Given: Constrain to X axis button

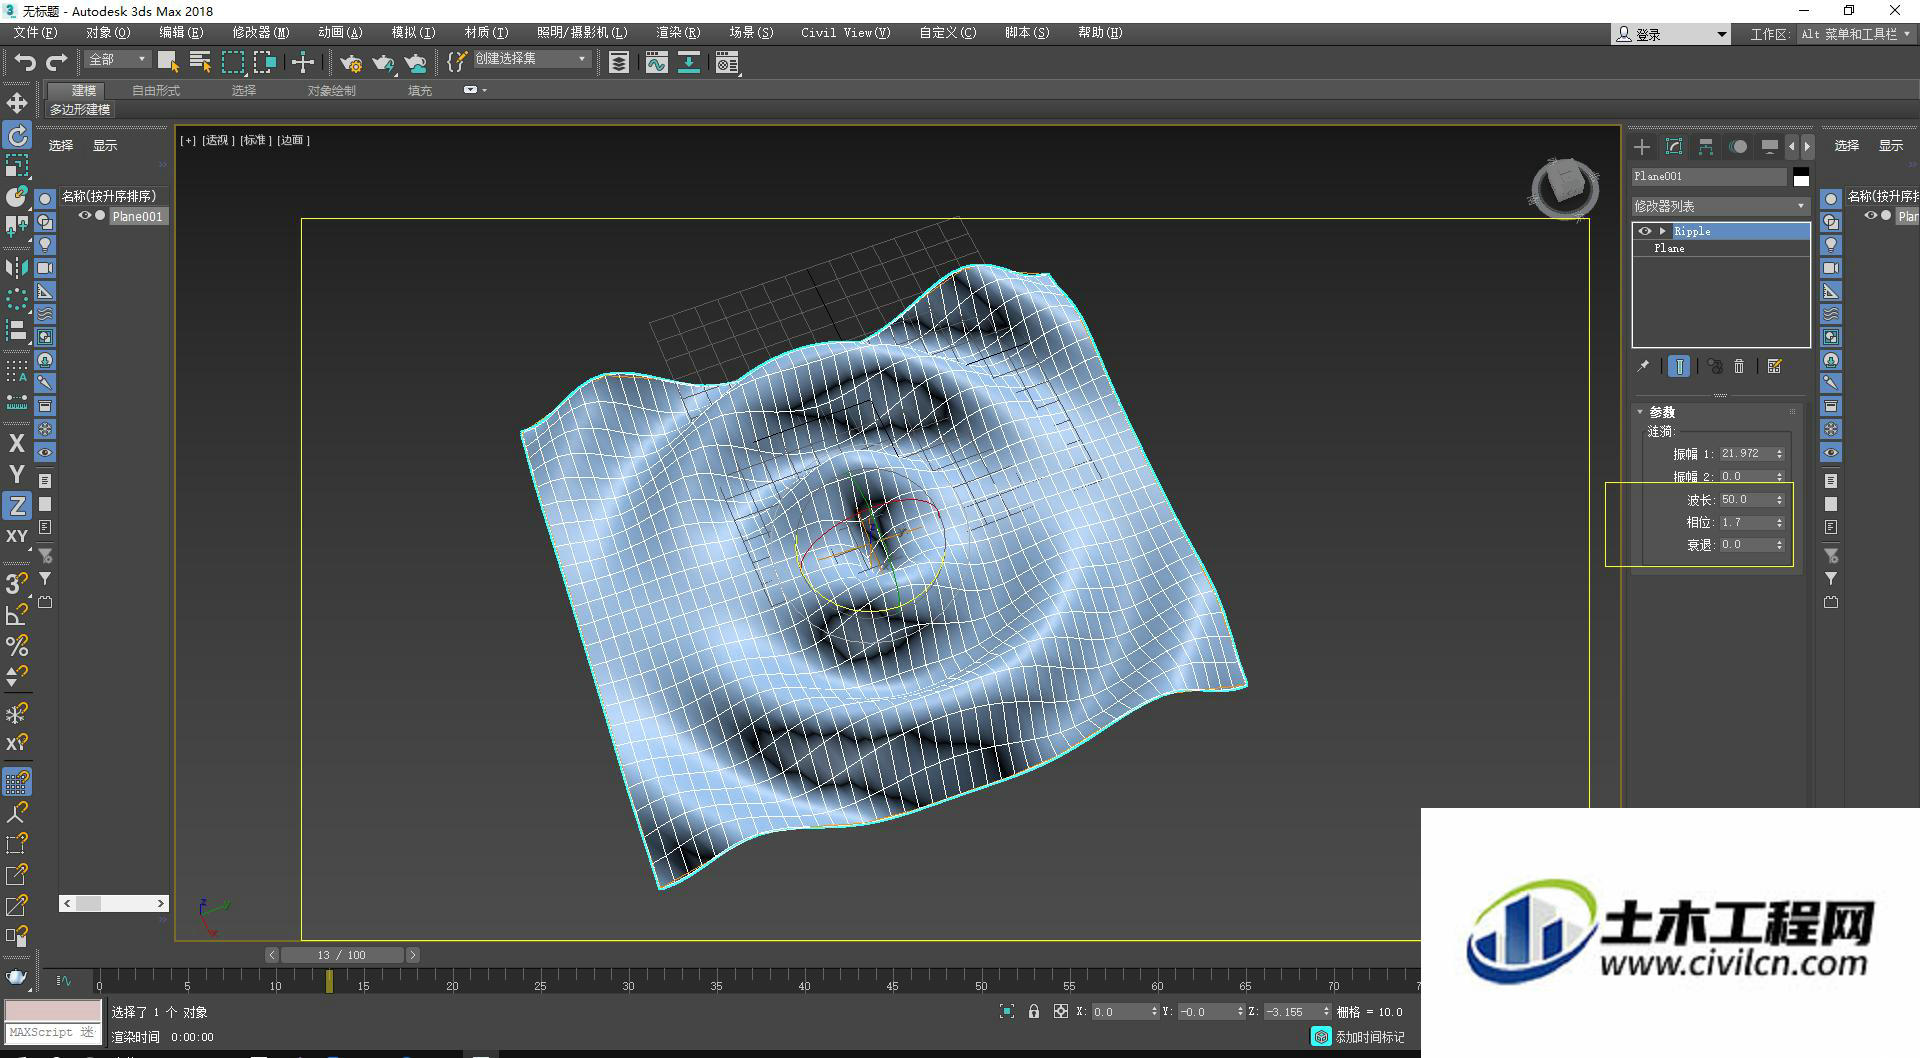Looking at the screenshot, I should (x=17, y=443).
